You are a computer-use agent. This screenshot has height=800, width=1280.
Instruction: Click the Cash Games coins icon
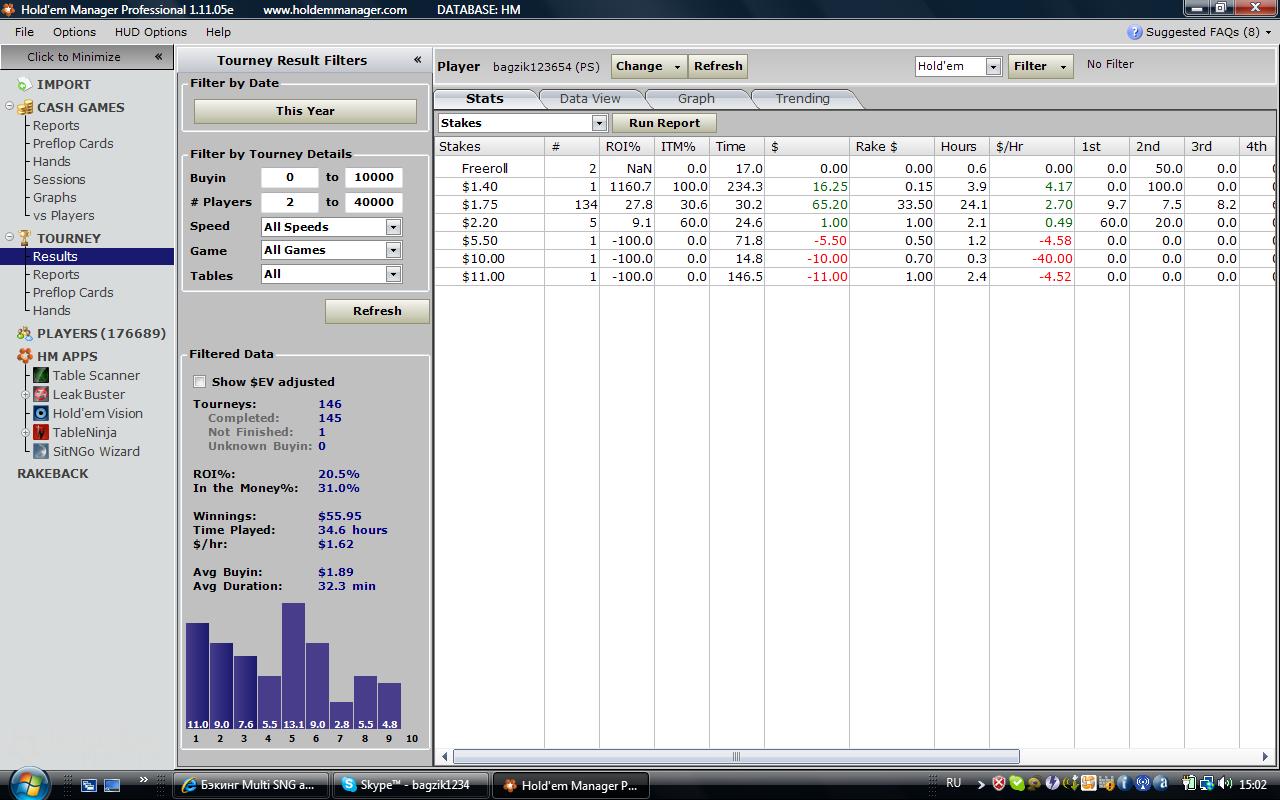pos(25,107)
